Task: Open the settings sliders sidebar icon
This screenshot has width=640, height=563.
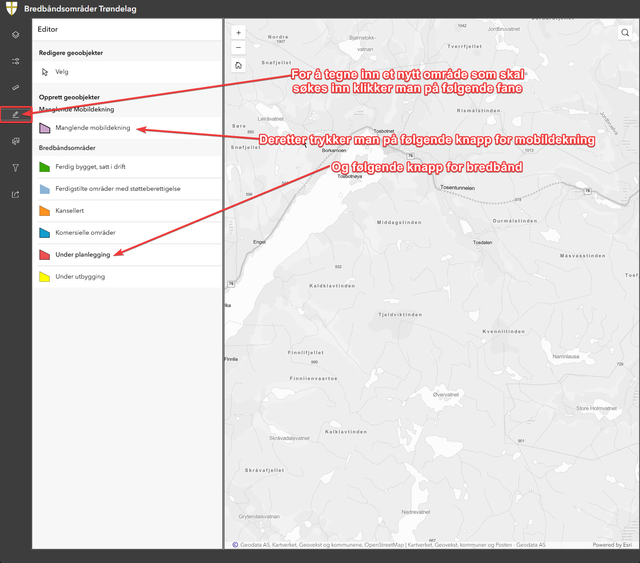Action: 16,61
